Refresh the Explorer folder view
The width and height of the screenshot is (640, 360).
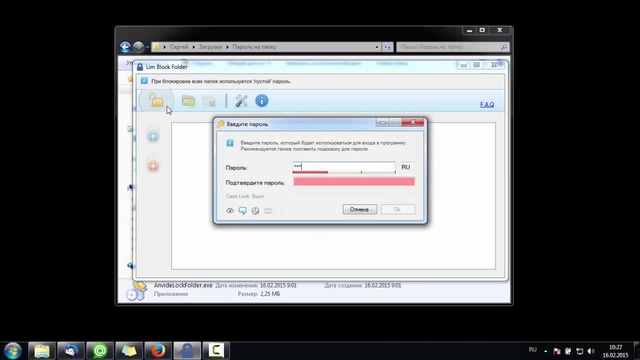pos(387,47)
